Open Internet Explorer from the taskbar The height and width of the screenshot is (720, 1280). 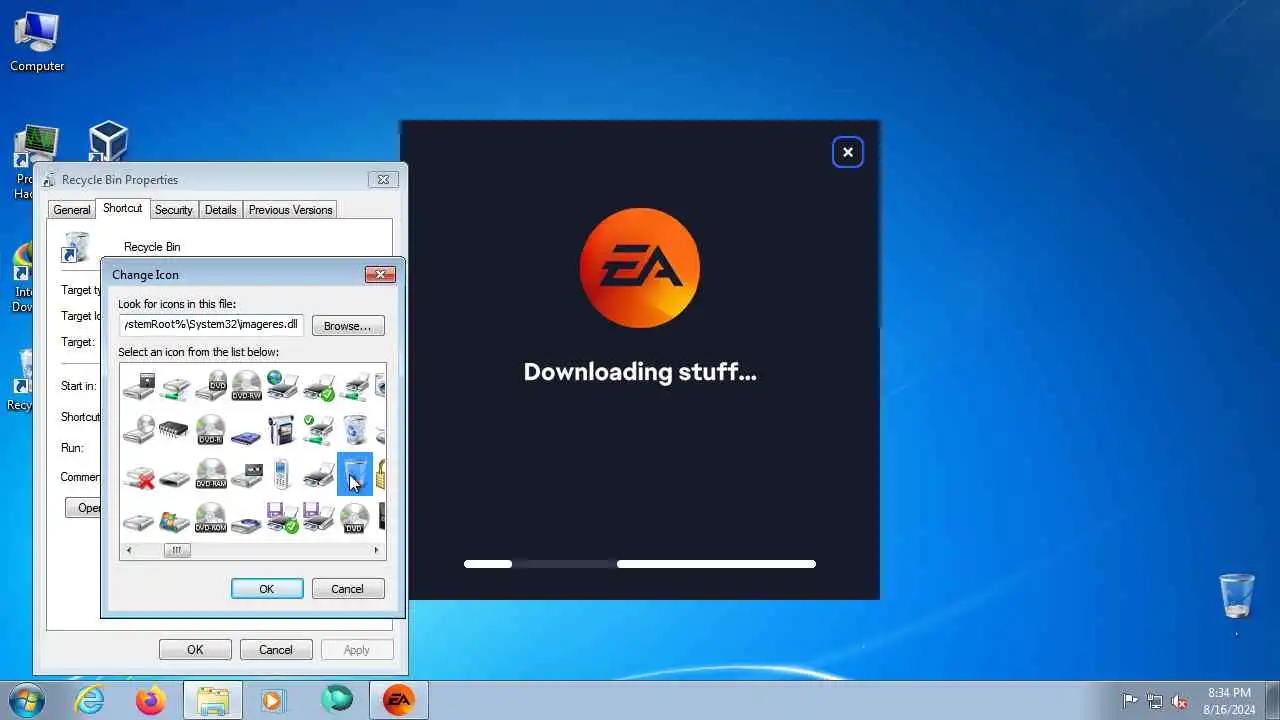(90, 700)
